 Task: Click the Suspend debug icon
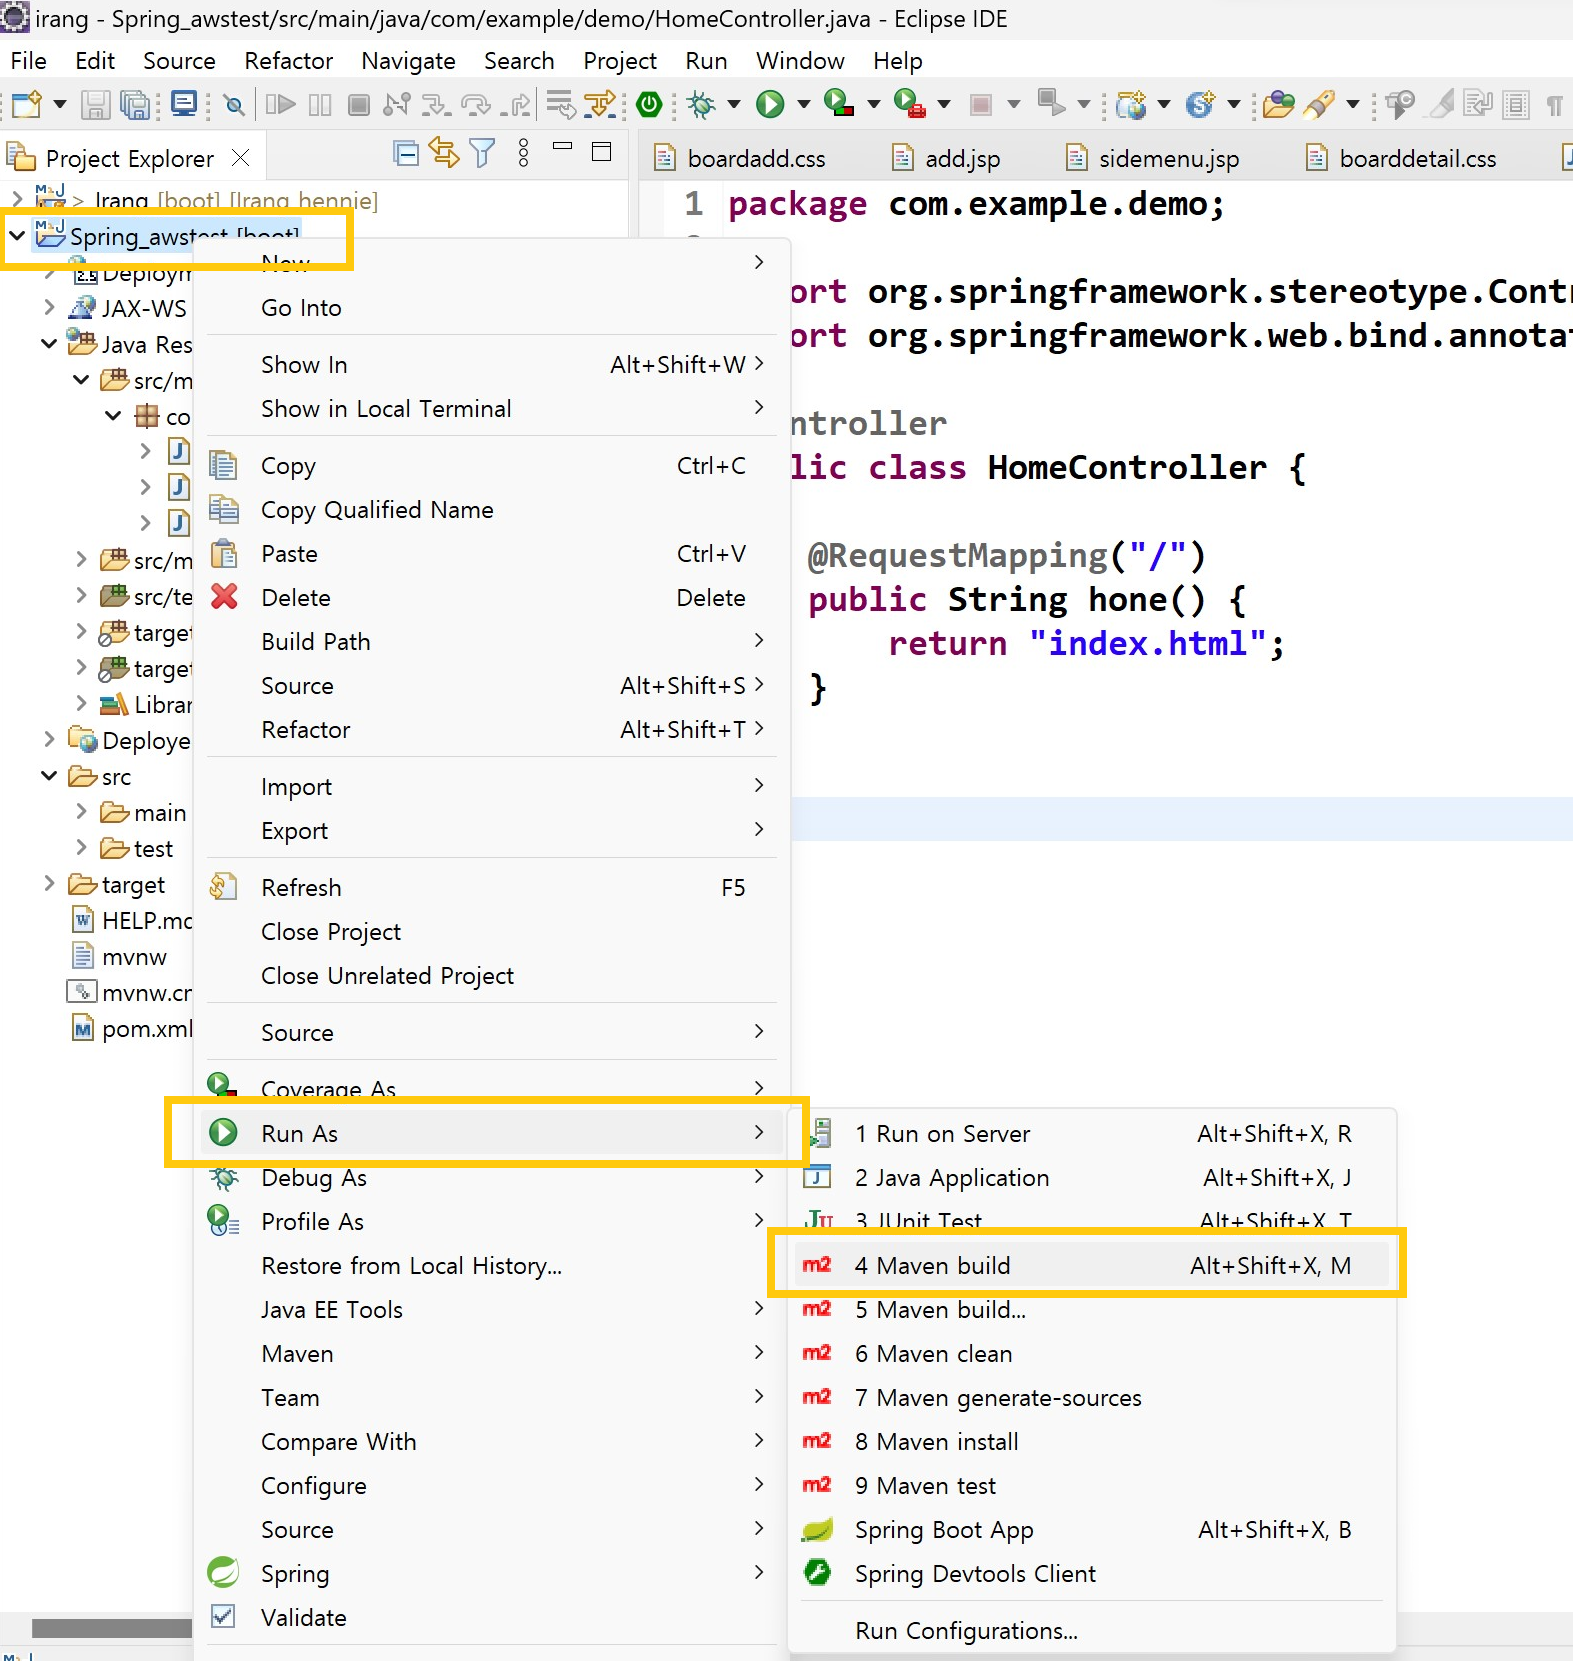pos(320,104)
